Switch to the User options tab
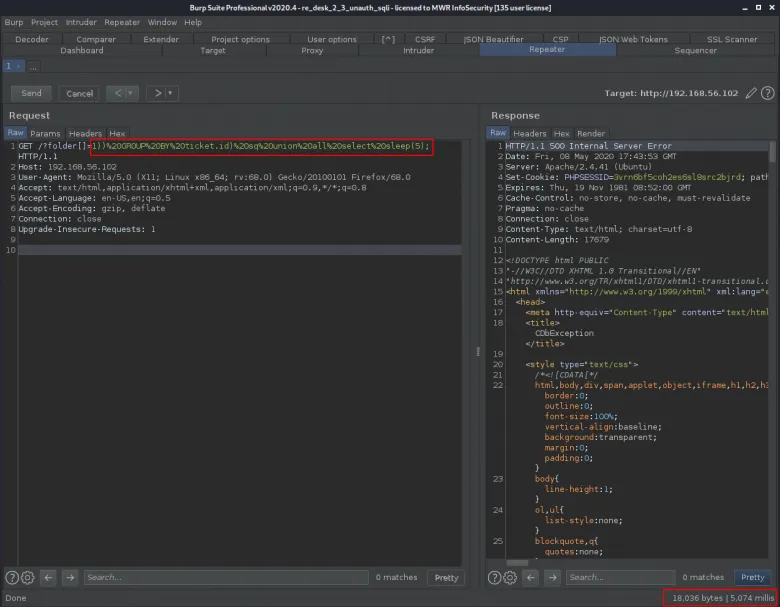 pyautogui.click(x=332, y=39)
